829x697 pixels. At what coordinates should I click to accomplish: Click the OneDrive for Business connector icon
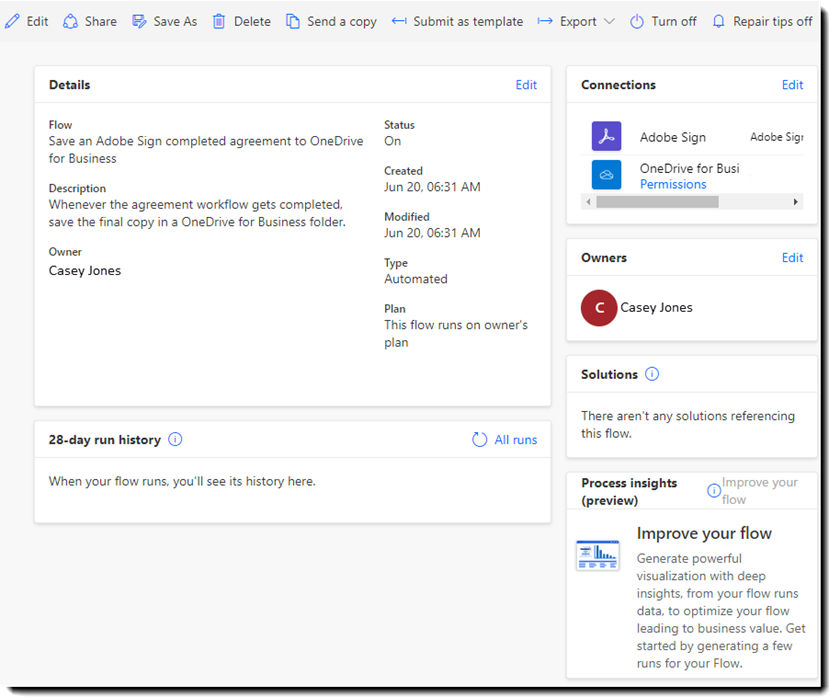coord(606,175)
